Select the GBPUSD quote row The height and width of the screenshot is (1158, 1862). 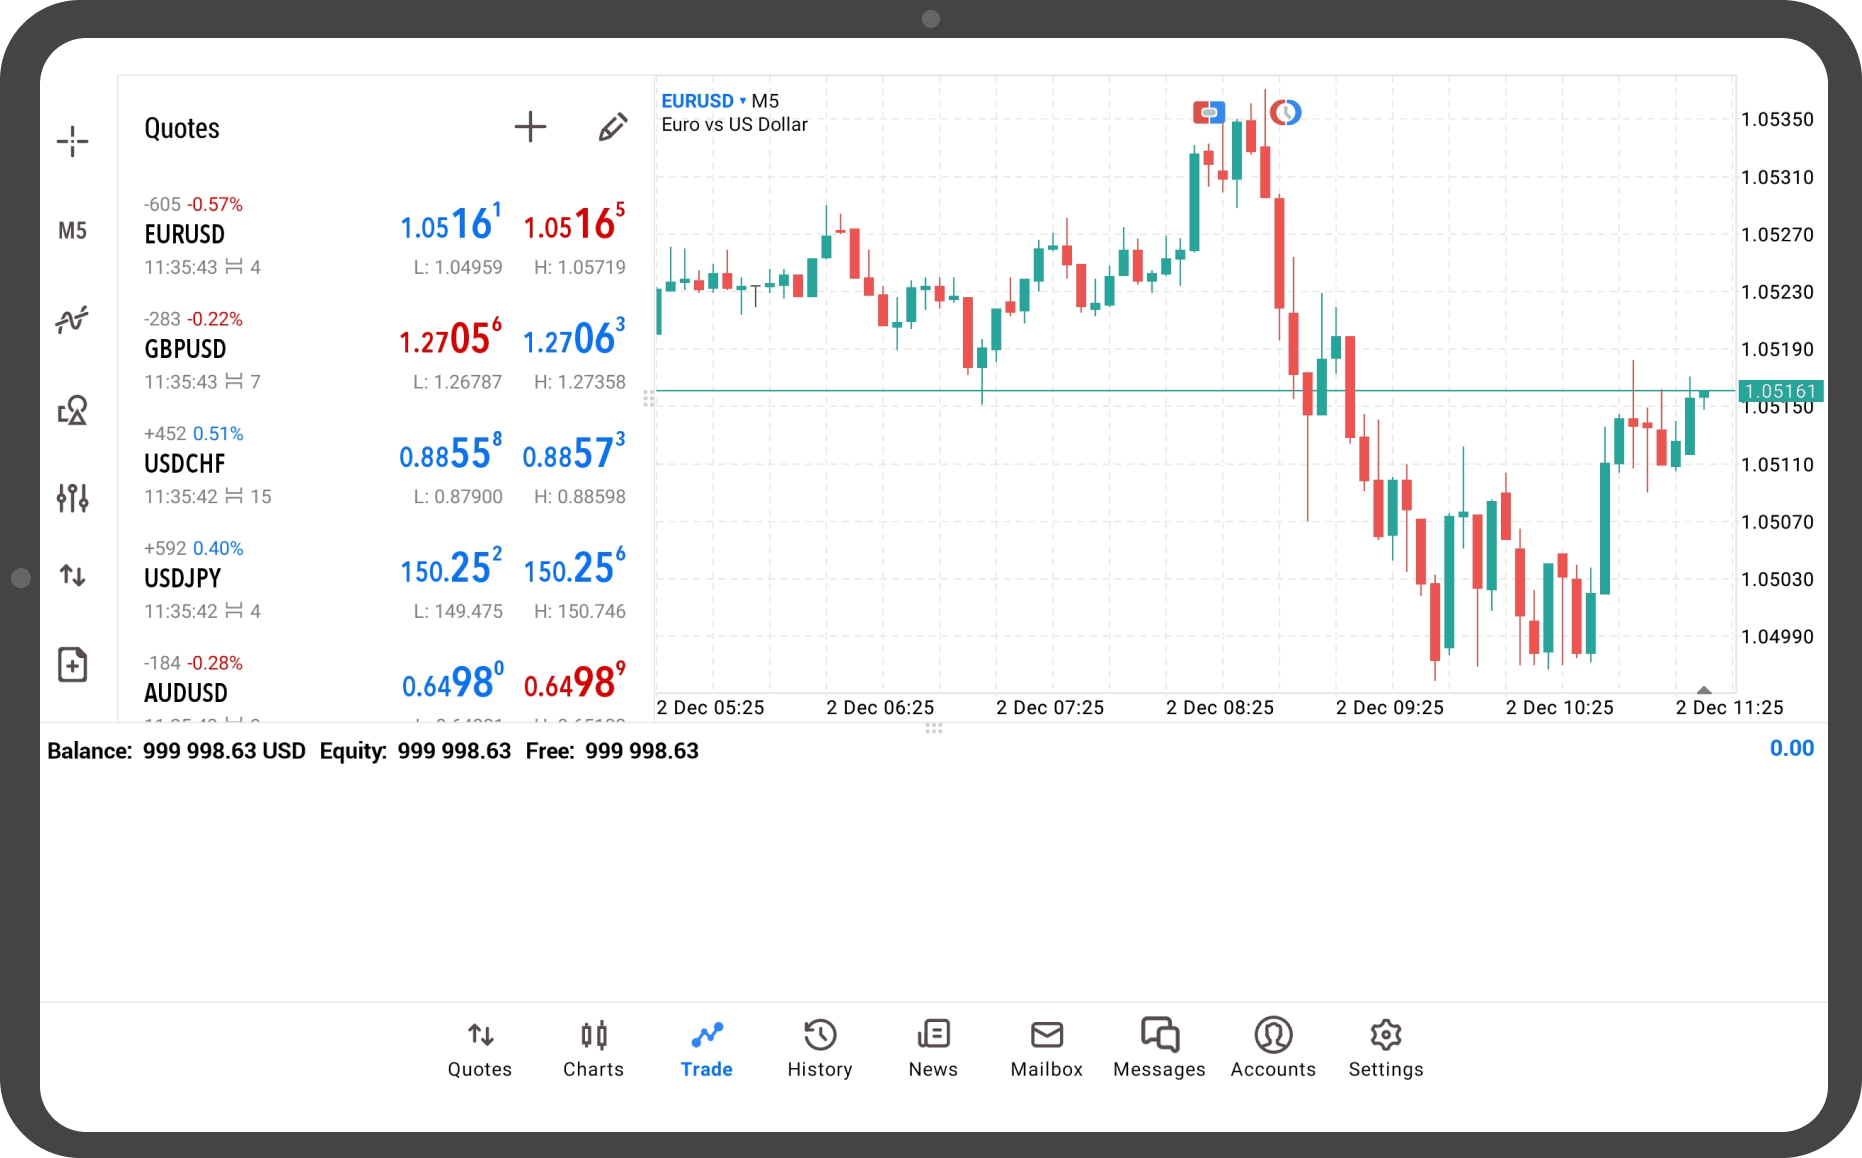[385, 351]
